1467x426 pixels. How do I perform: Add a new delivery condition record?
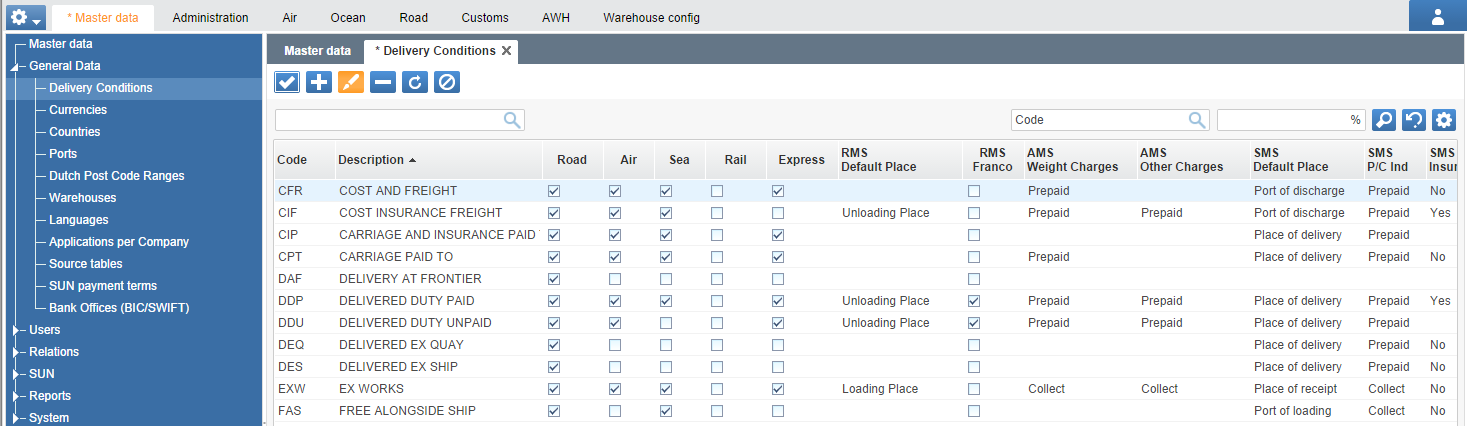[319, 82]
